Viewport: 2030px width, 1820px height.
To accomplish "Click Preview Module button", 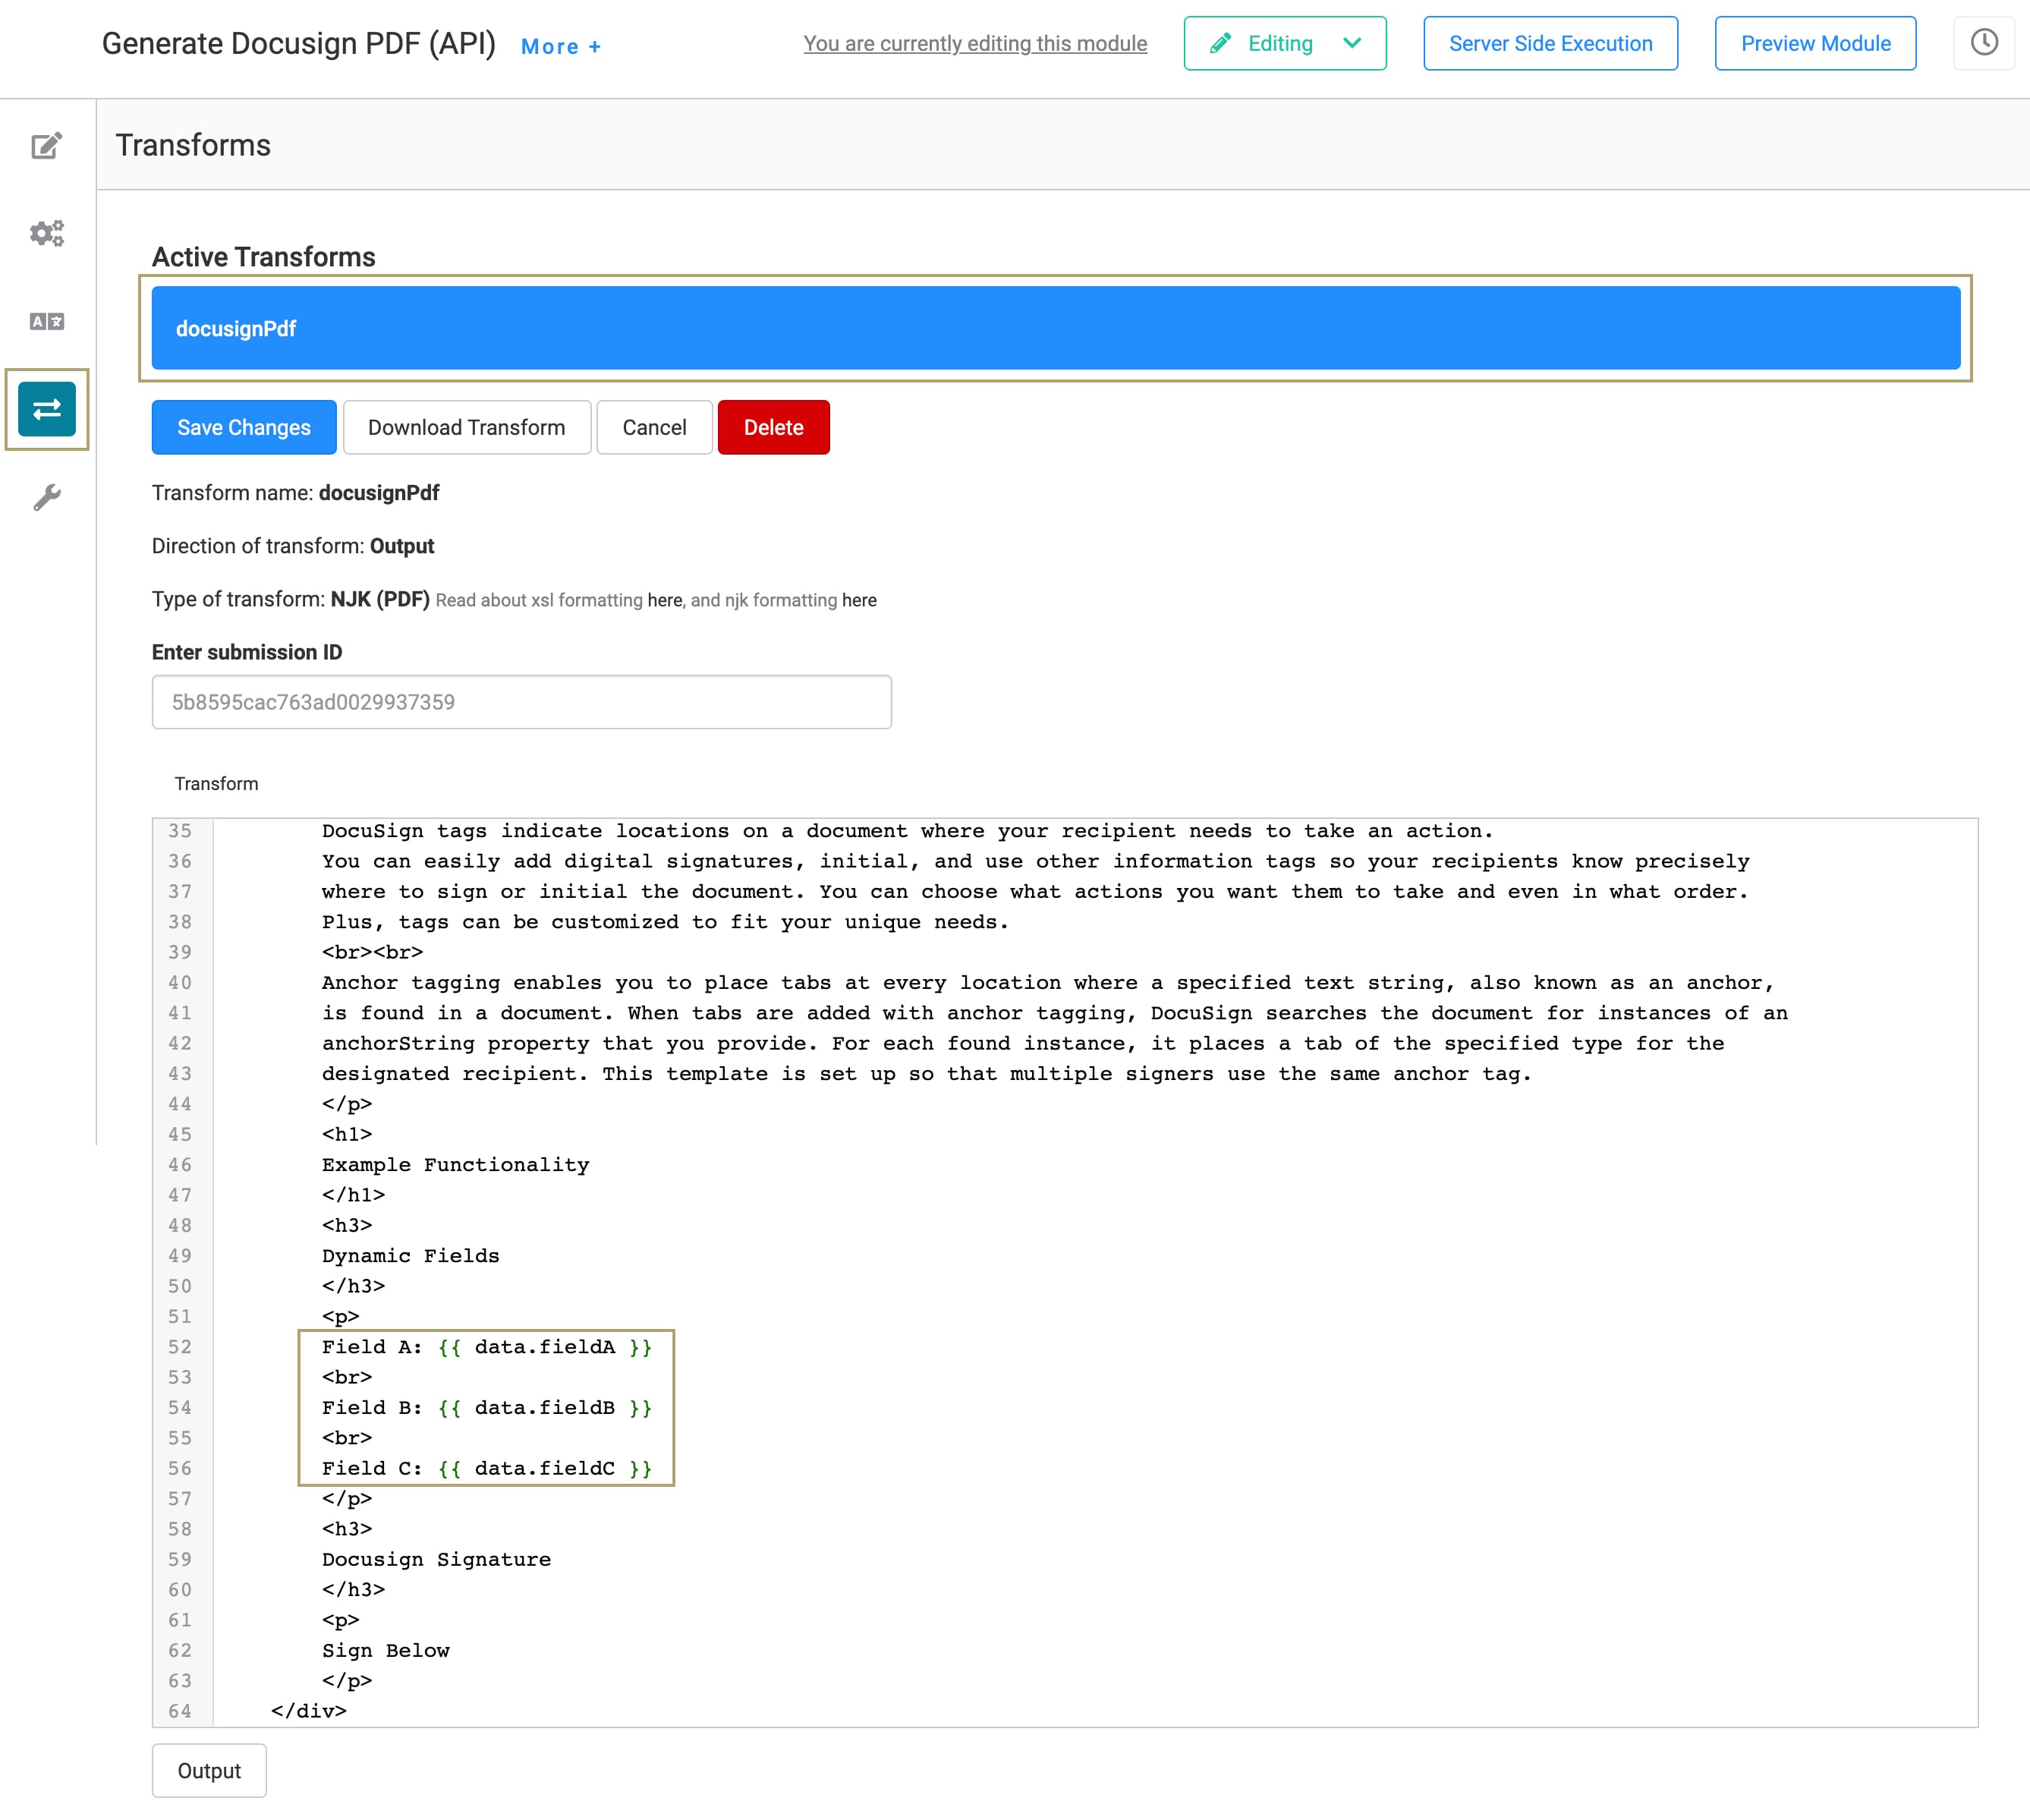I will [x=1815, y=43].
